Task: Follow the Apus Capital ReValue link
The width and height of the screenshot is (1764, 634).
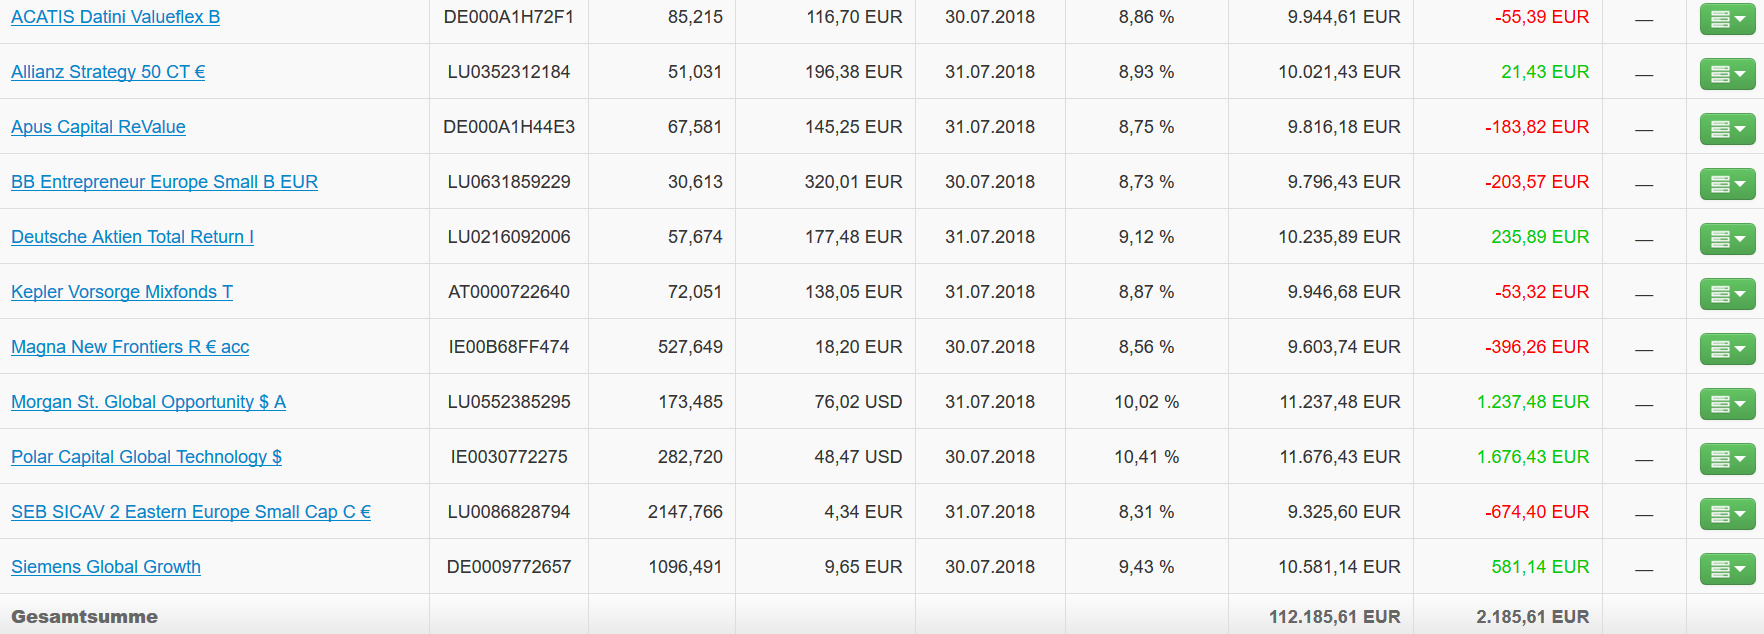Action: 98,127
